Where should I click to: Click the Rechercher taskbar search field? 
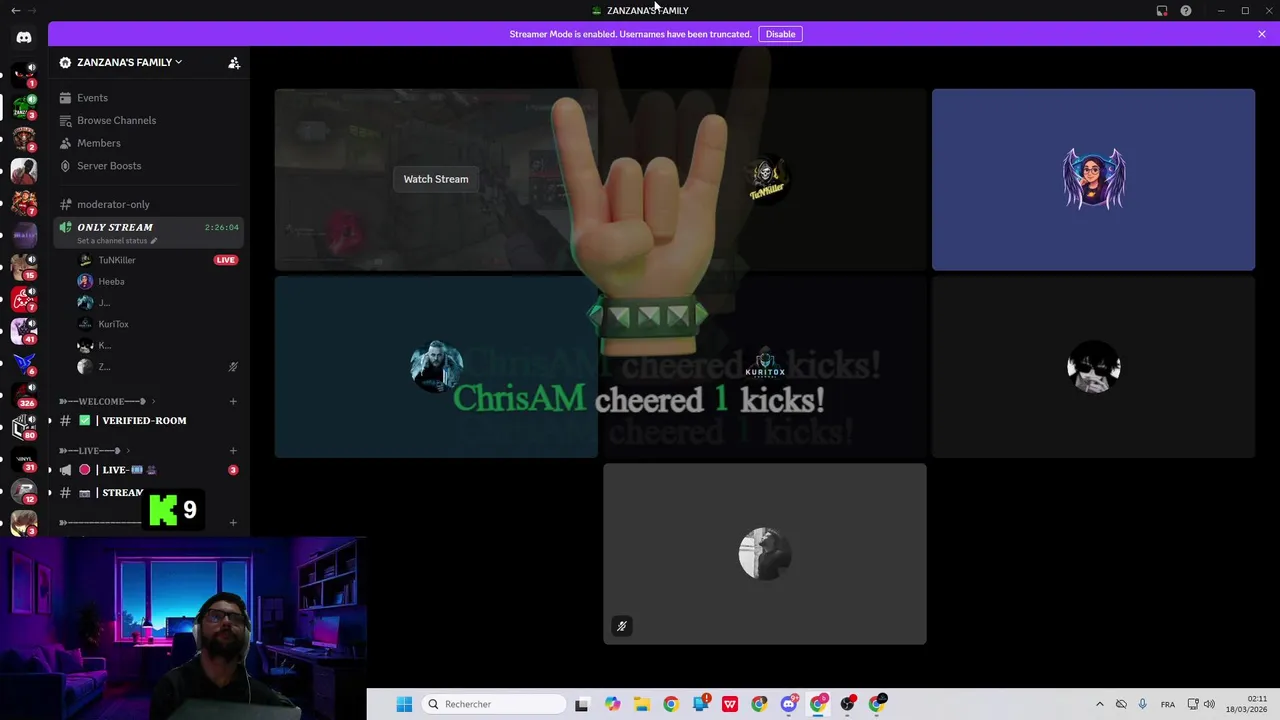[x=495, y=704]
